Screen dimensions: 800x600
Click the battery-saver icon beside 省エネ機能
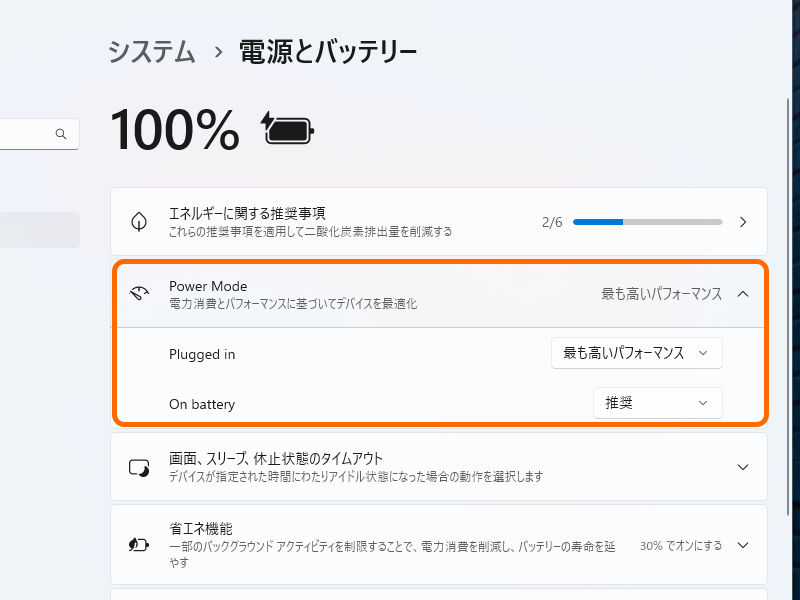tap(139, 544)
